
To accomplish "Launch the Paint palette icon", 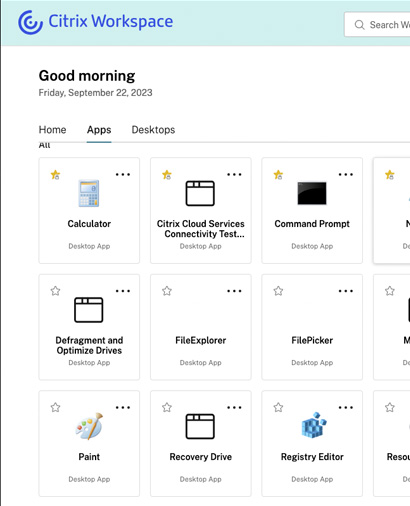I will pos(89,426).
